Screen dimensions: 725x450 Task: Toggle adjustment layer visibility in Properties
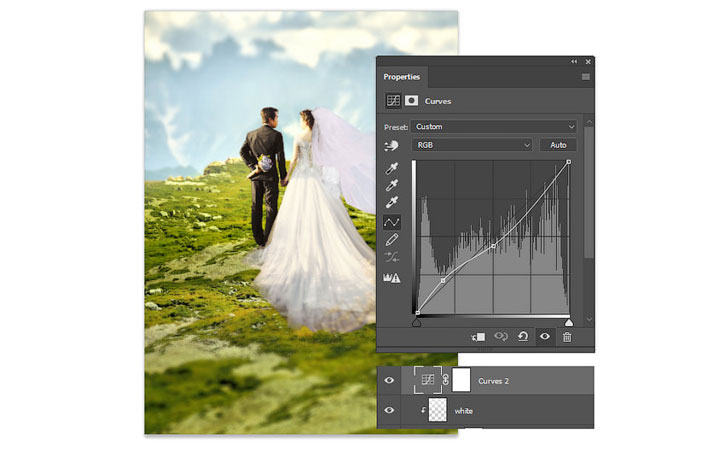pyautogui.click(x=545, y=337)
